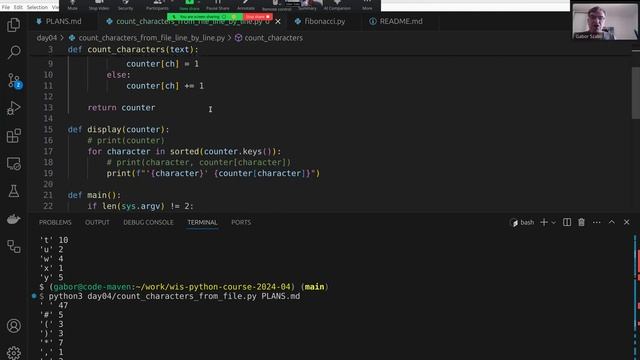Create a new terminal with plus icon
Viewport: 640px width, 360px height.
tap(544, 222)
